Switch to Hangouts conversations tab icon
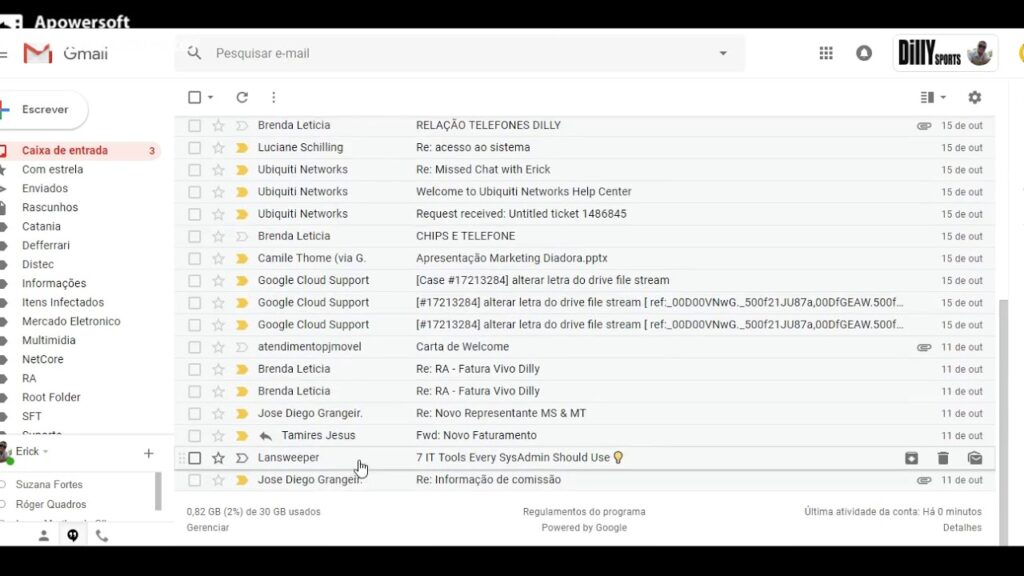The height and width of the screenshot is (576, 1024). 72,536
